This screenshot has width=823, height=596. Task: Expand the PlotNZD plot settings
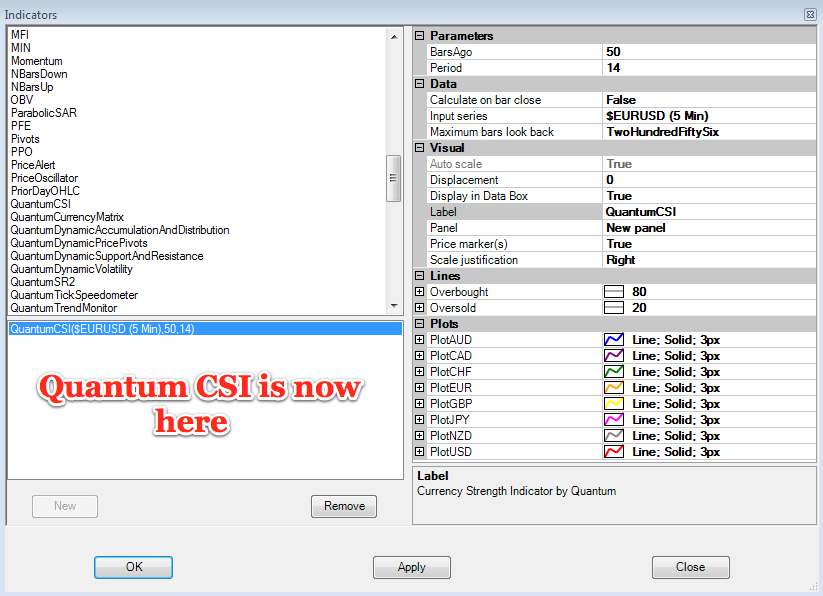[419, 435]
